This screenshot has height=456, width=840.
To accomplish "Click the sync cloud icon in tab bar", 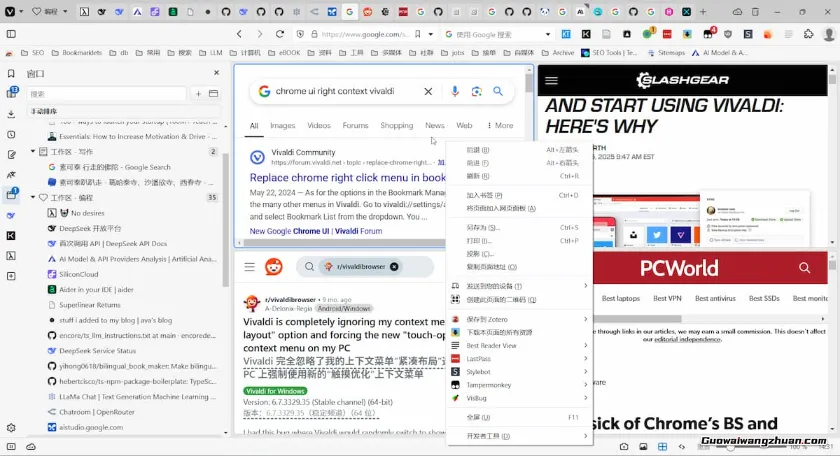I will pos(738,11).
